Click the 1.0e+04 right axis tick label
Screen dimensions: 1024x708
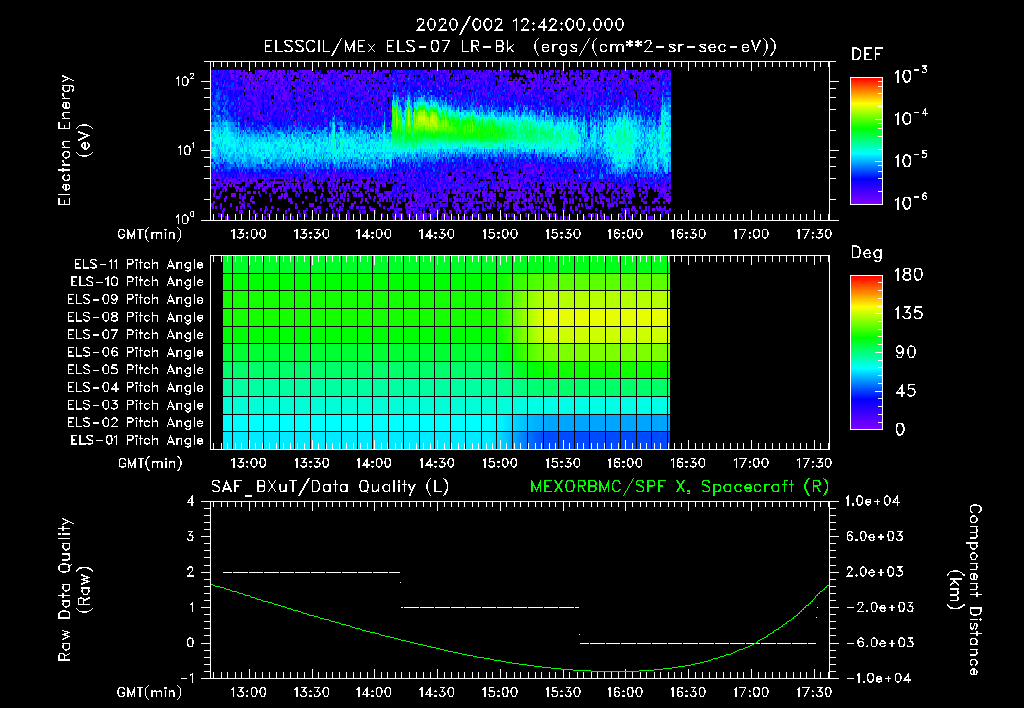[872, 502]
